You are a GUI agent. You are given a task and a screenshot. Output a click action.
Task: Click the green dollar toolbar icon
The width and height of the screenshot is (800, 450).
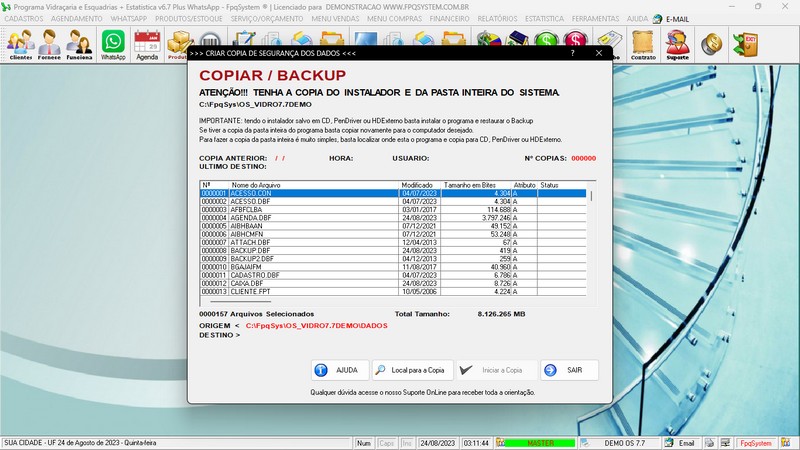pos(546,40)
